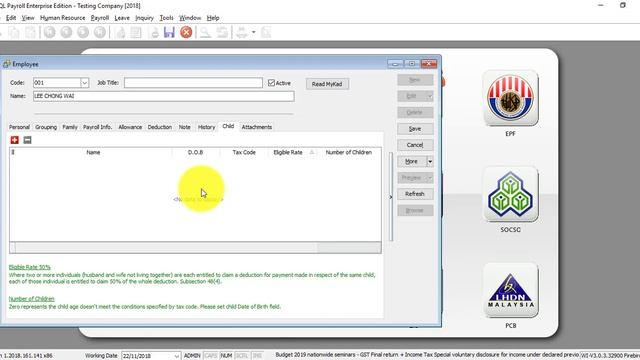This screenshot has width=640, height=360.
Task: Go to previous record toolbar icon
Action: [x=67, y=32]
